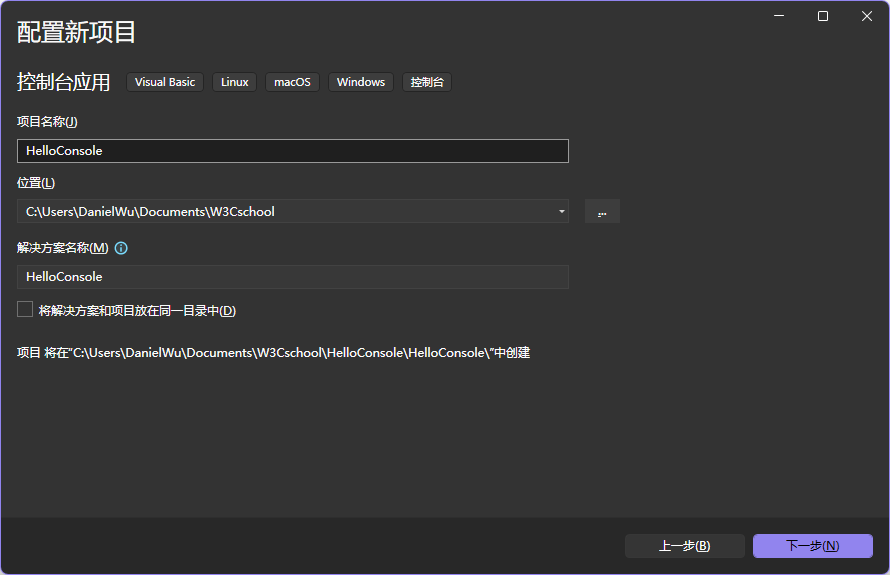Enable 将解决方案和项目放在同一目录中 checkbox
The height and width of the screenshot is (575, 890).
point(25,310)
